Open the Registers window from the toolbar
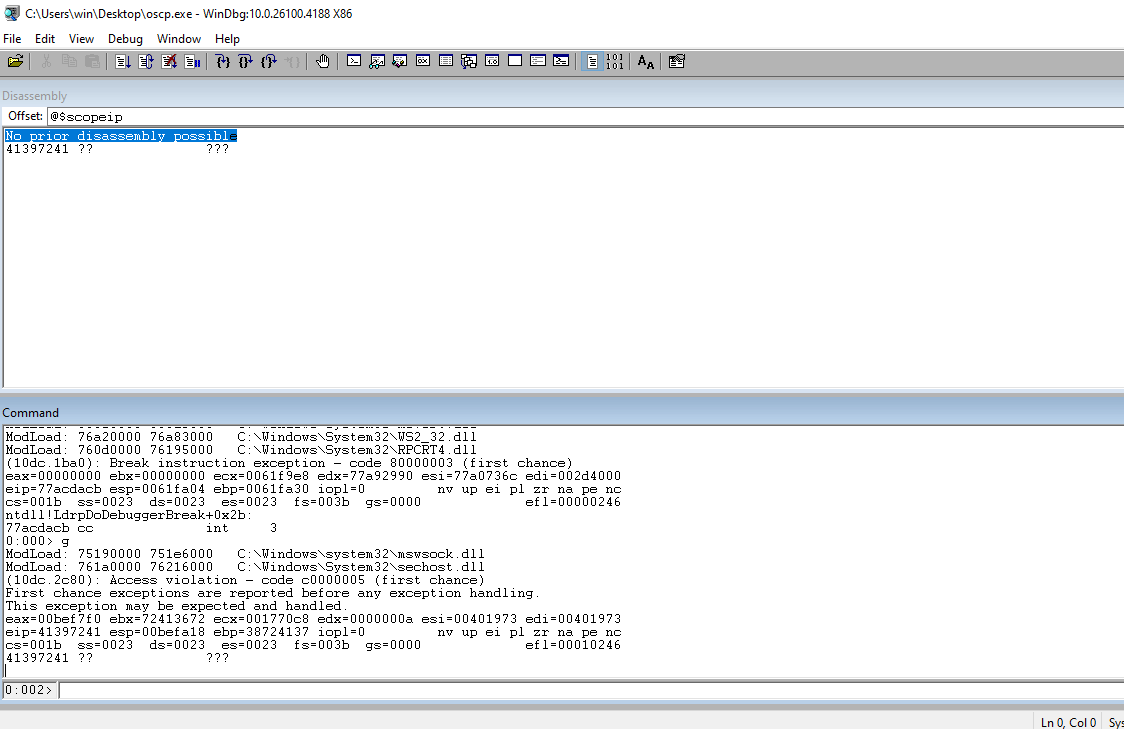Screen dimensions: 1124x729 422,62
